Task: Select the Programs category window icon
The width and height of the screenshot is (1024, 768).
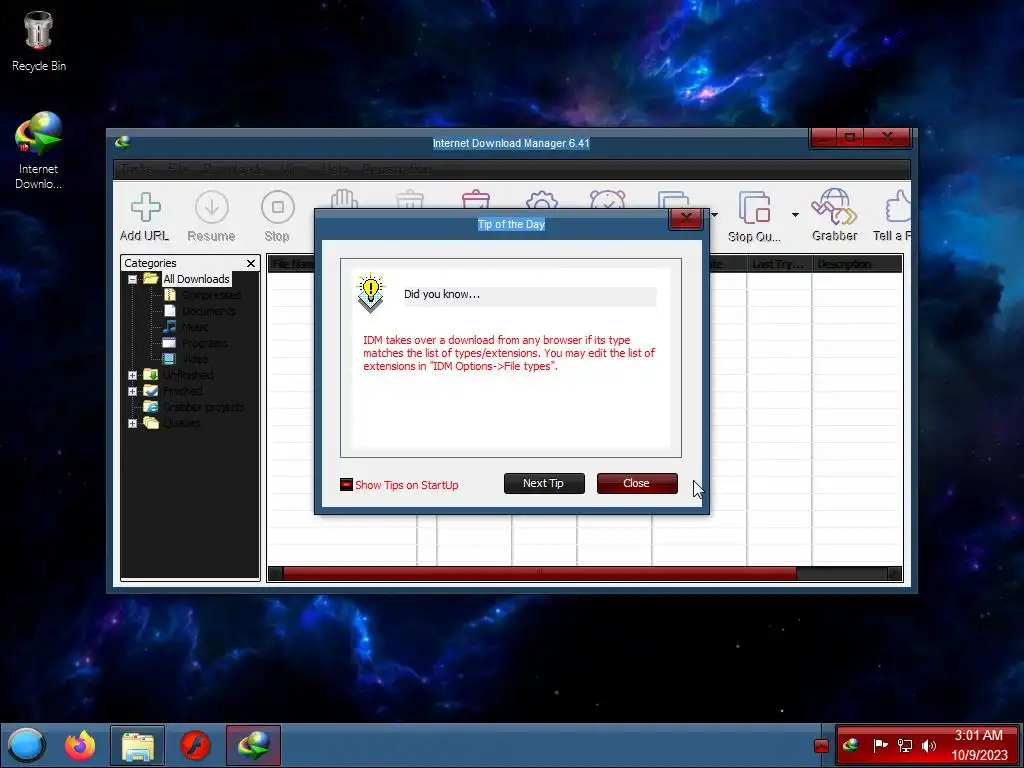Action: point(169,343)
